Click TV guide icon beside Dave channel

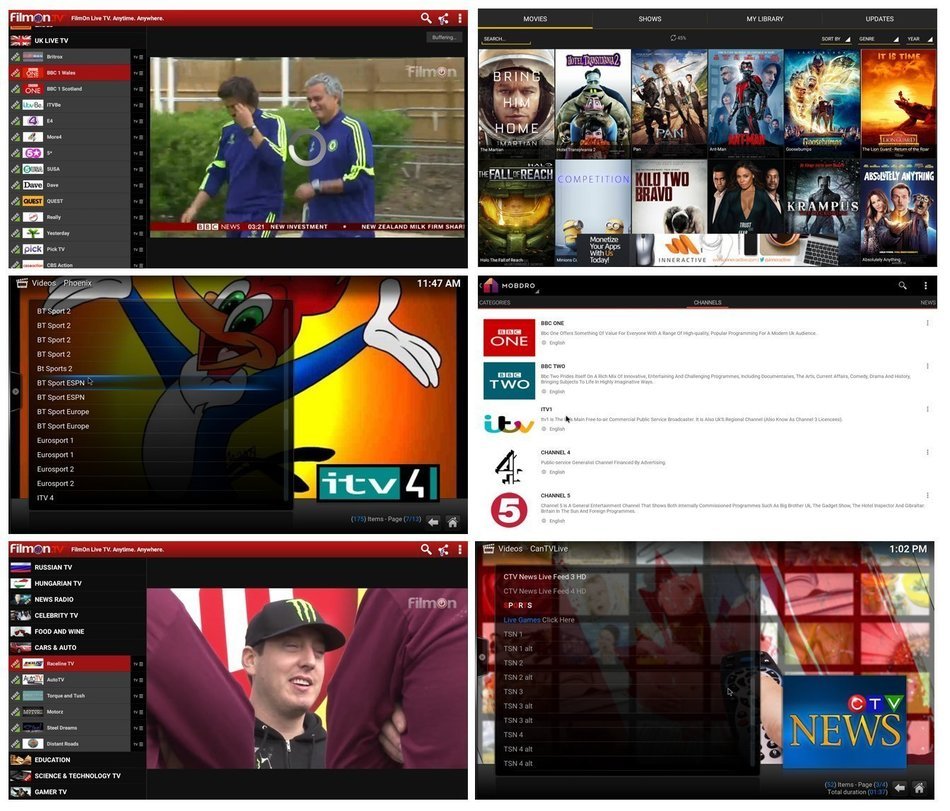pyautogui.click(x=138, y=185)
